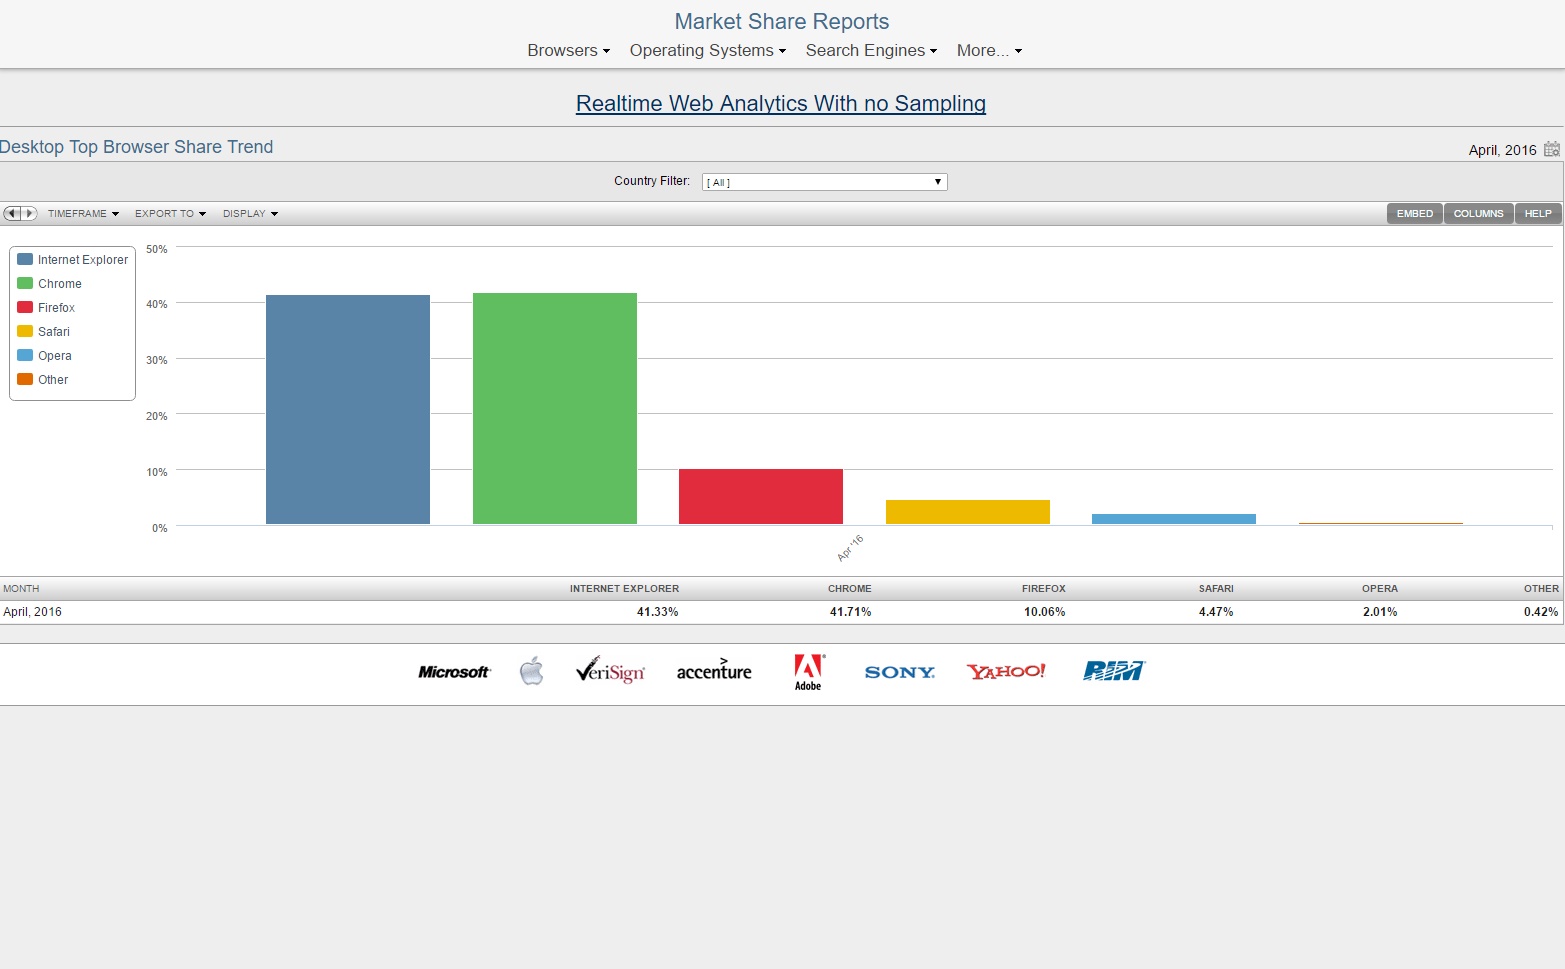Expand the Export To dropdown
This screenshot has width=1565, height=969.
tap(170, 214)
